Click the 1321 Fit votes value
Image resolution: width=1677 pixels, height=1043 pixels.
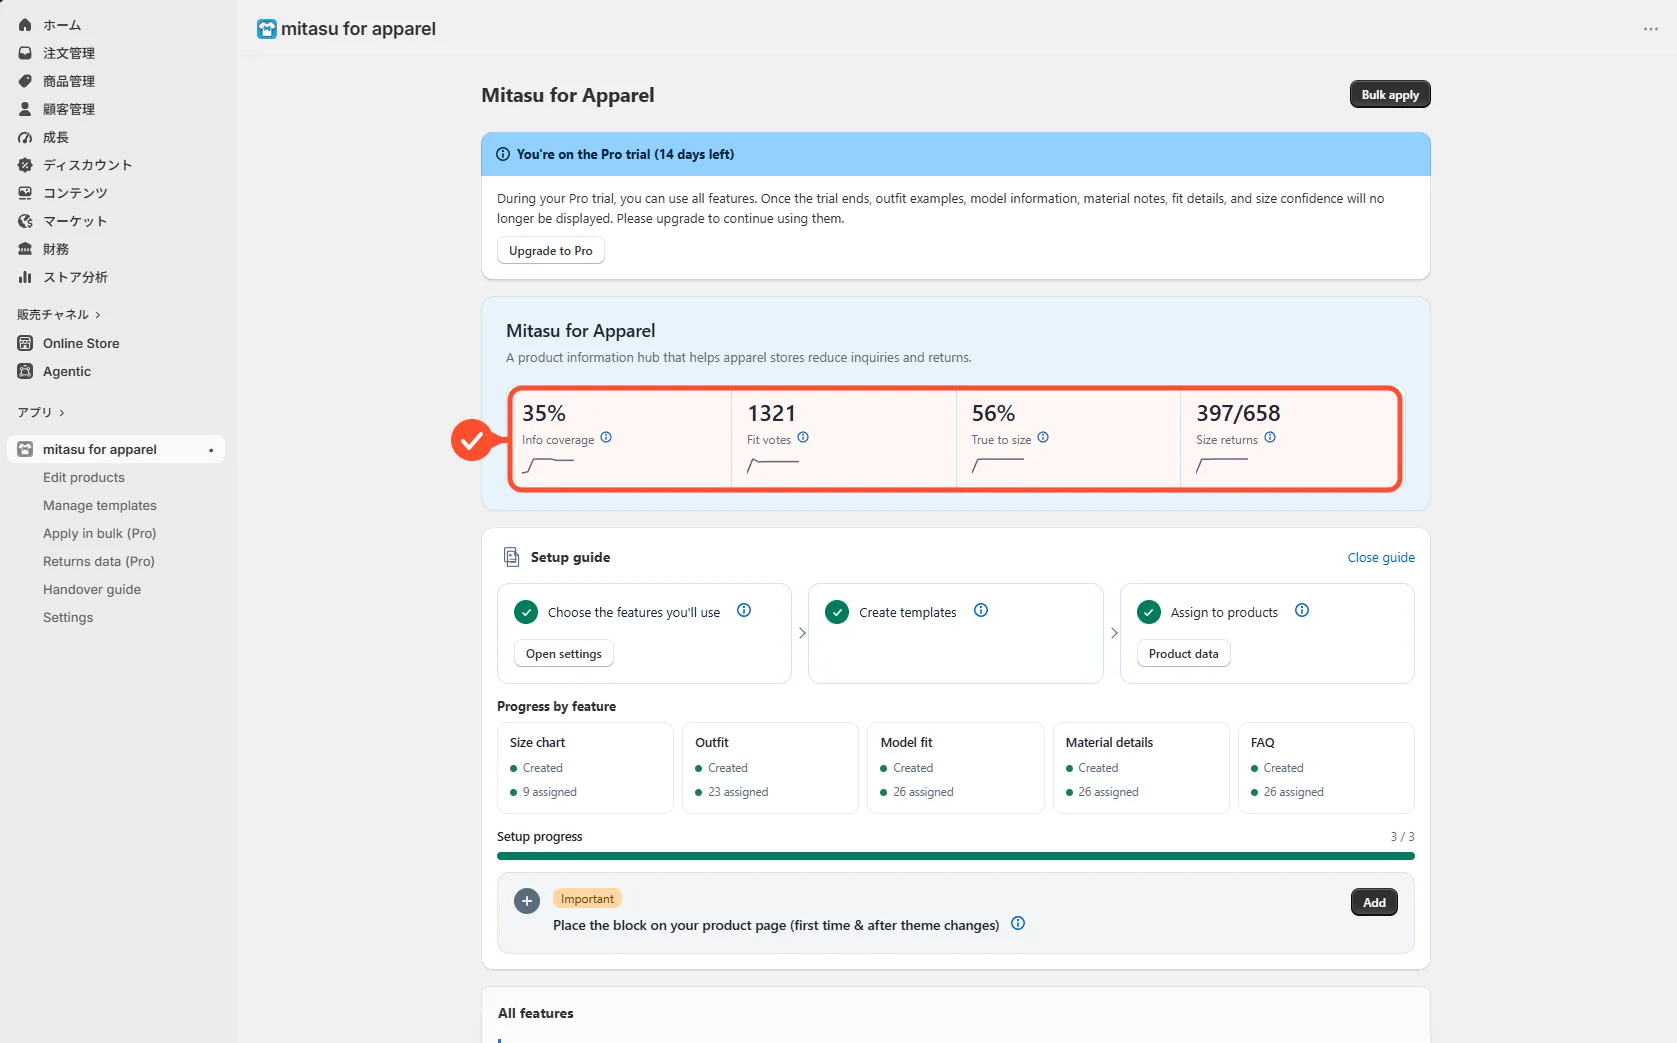point(771,413)
